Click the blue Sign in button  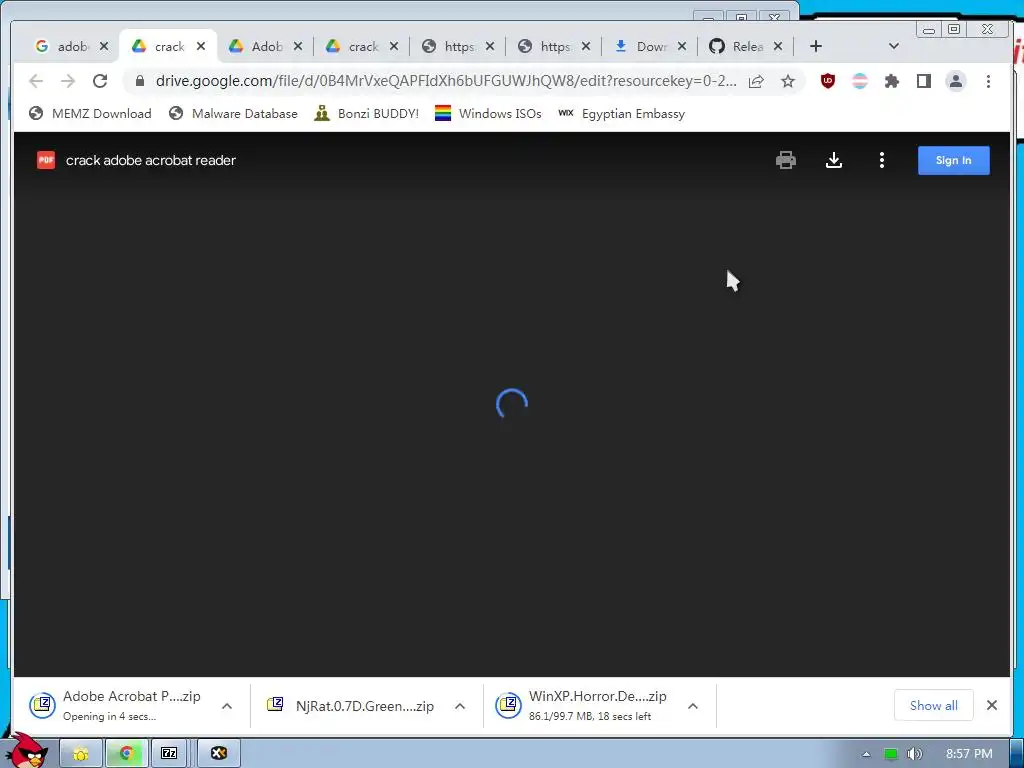coord(953,160)
